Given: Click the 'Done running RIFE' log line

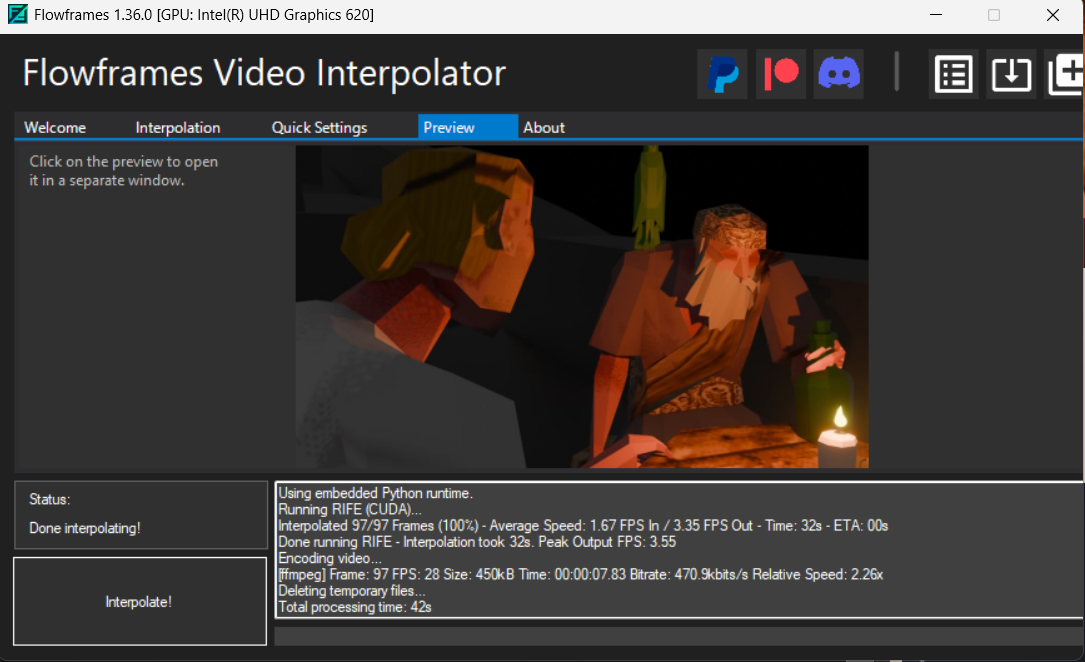Looking at the screenshot, I should 477,542.
